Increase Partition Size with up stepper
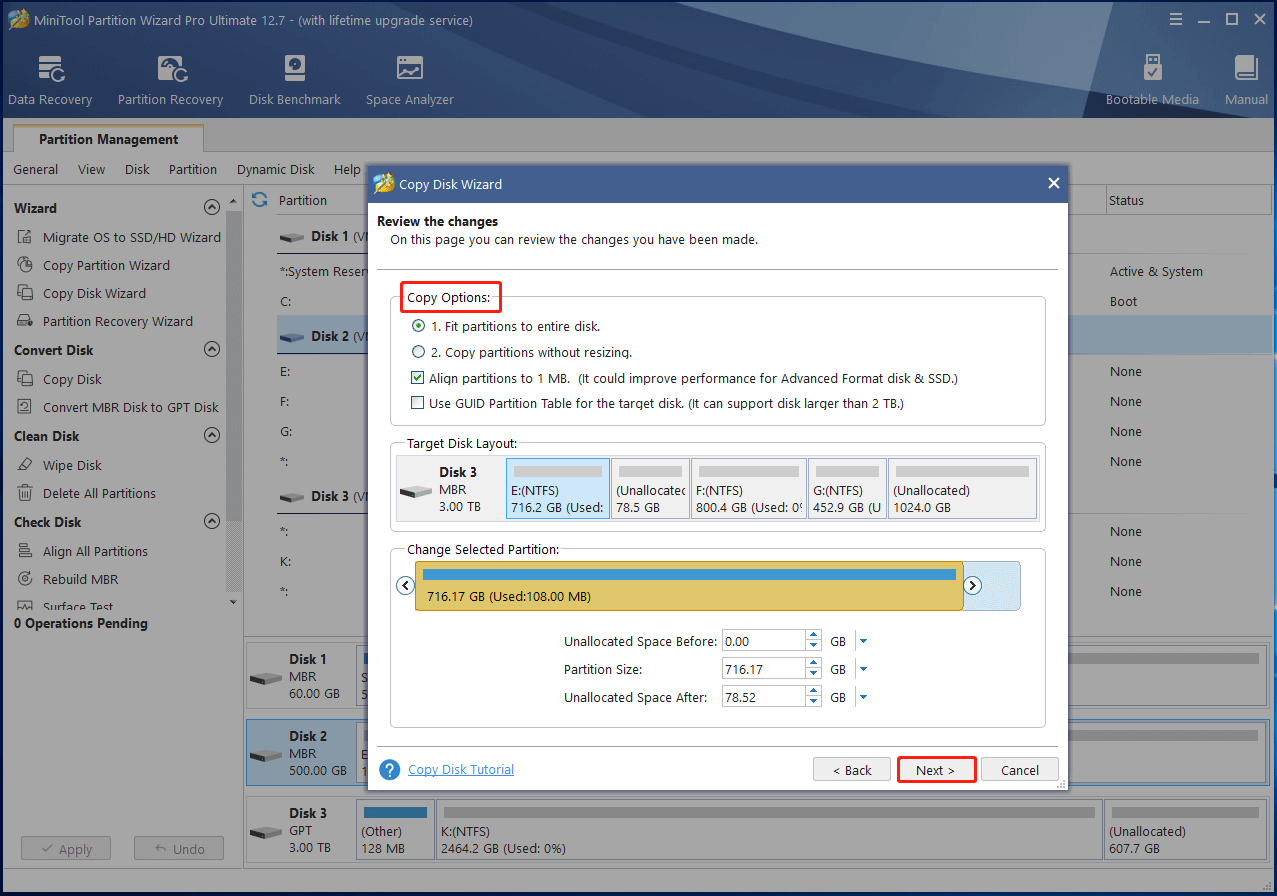 [813, 664]
